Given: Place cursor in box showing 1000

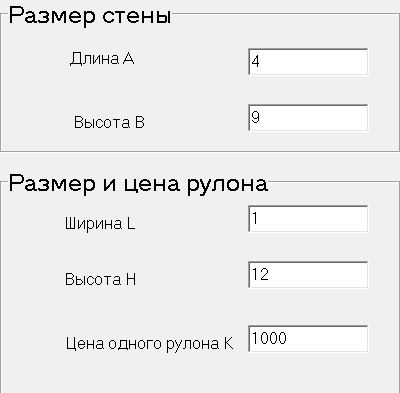Looking at the screenshot, I should [x=308, y=339].
